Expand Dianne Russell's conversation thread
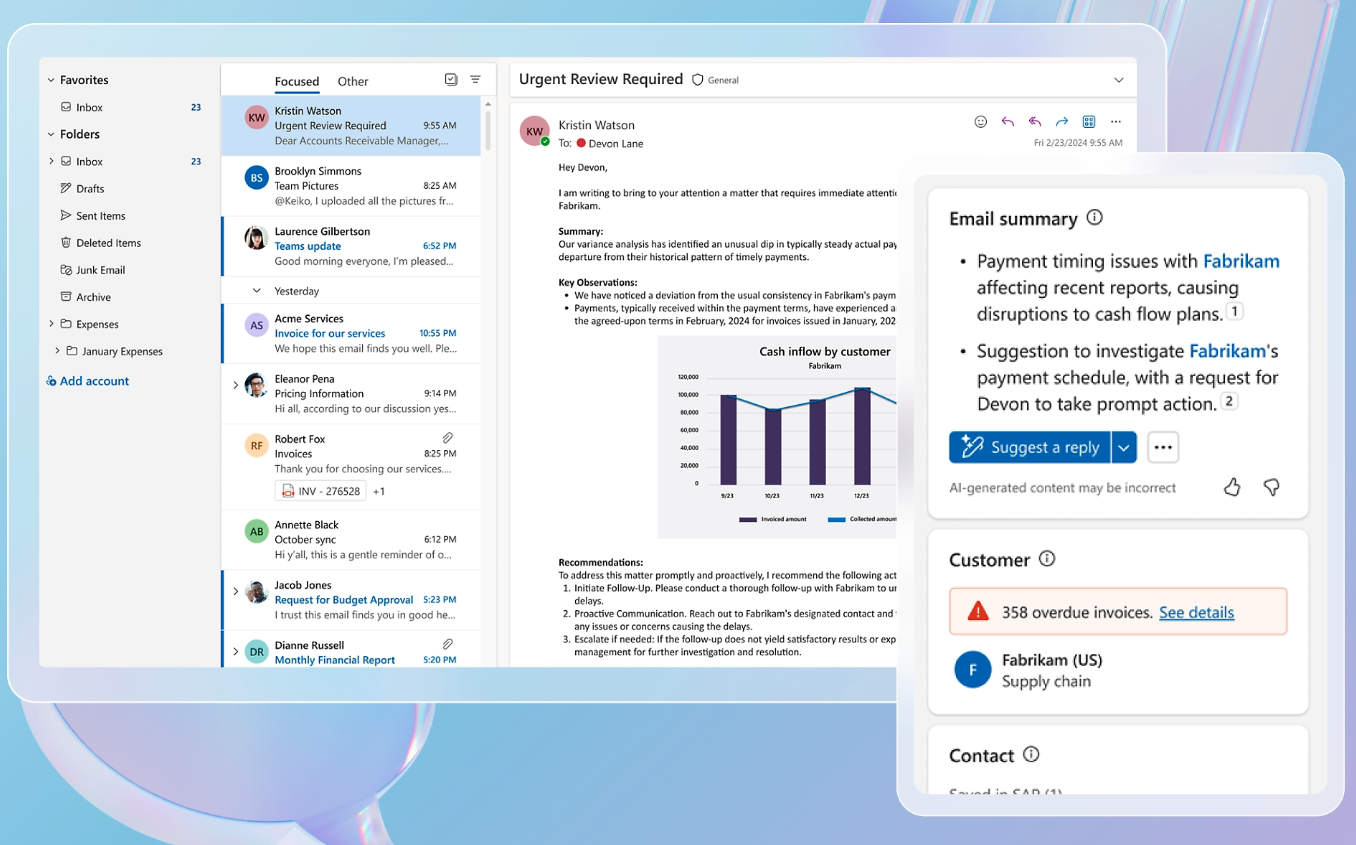This screenshot has width=1356, height=845. click(236, 651)
